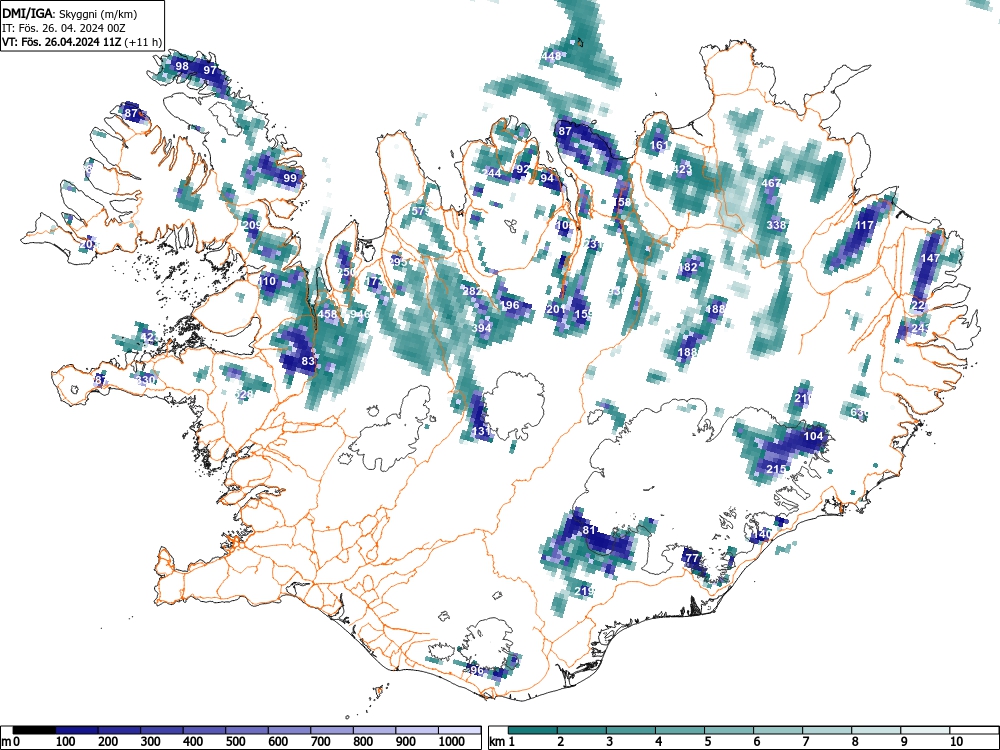Click the dark teal 1–2 km legend swatch

pos(533,730)
